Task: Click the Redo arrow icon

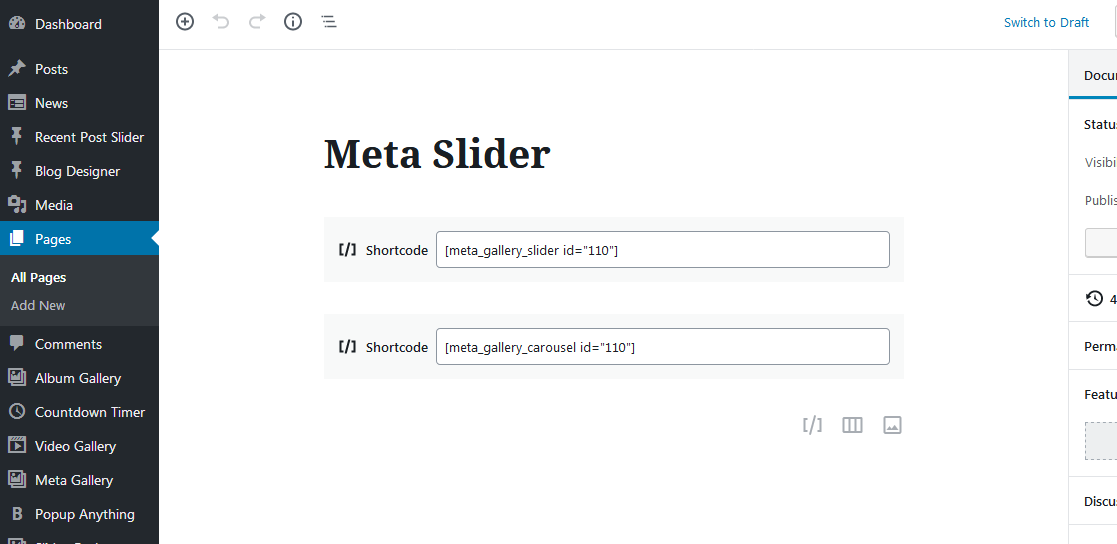Action: coord(257,22)
